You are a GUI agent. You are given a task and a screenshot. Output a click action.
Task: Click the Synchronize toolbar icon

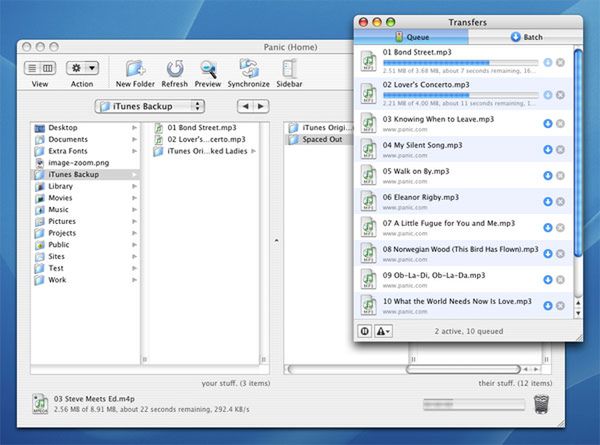(248, 69)
